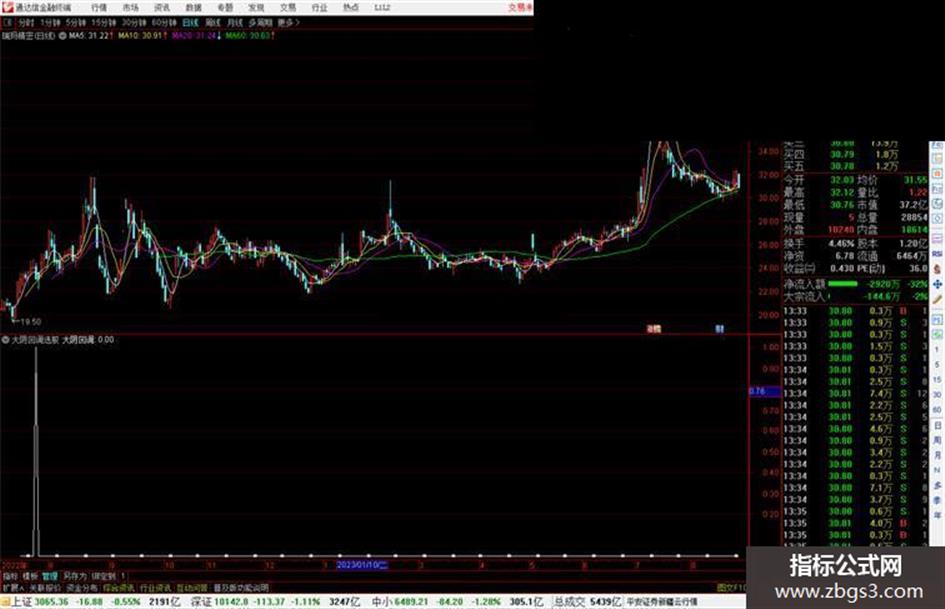Click the settings circle beside the stock name
Screen dimensions: 945x609
pyautogui.click(x=62, y=36)
